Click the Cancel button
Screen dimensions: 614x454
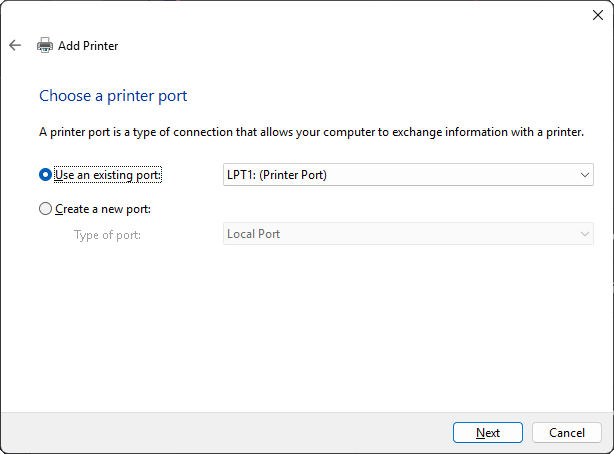(567, 433)
